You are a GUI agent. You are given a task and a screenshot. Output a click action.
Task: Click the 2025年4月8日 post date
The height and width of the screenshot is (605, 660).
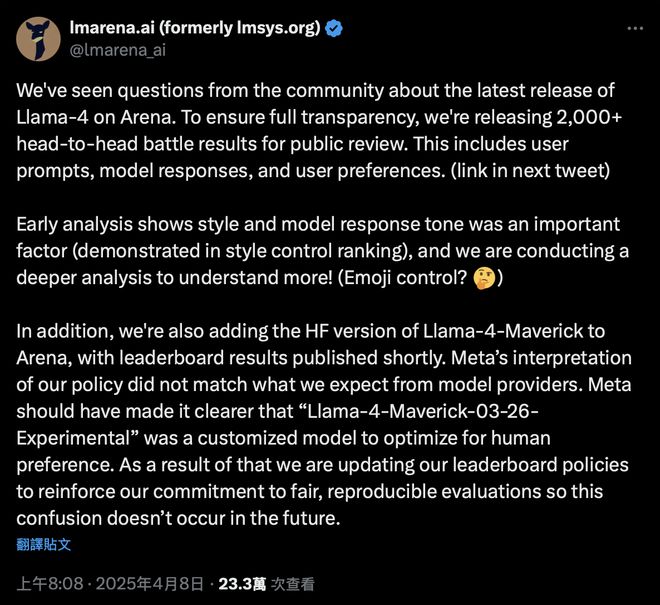(x=153, y=584)
